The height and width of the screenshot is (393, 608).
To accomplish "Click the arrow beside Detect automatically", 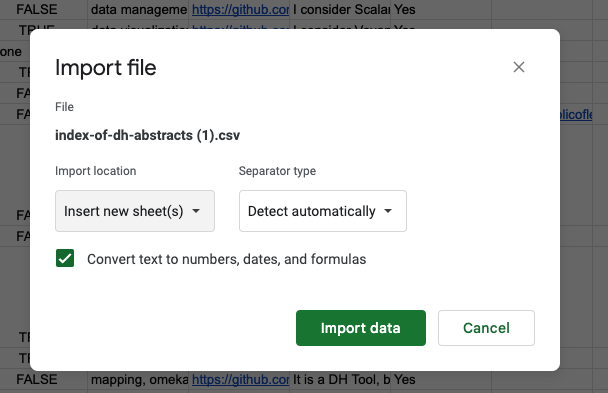I will (388, 211).
